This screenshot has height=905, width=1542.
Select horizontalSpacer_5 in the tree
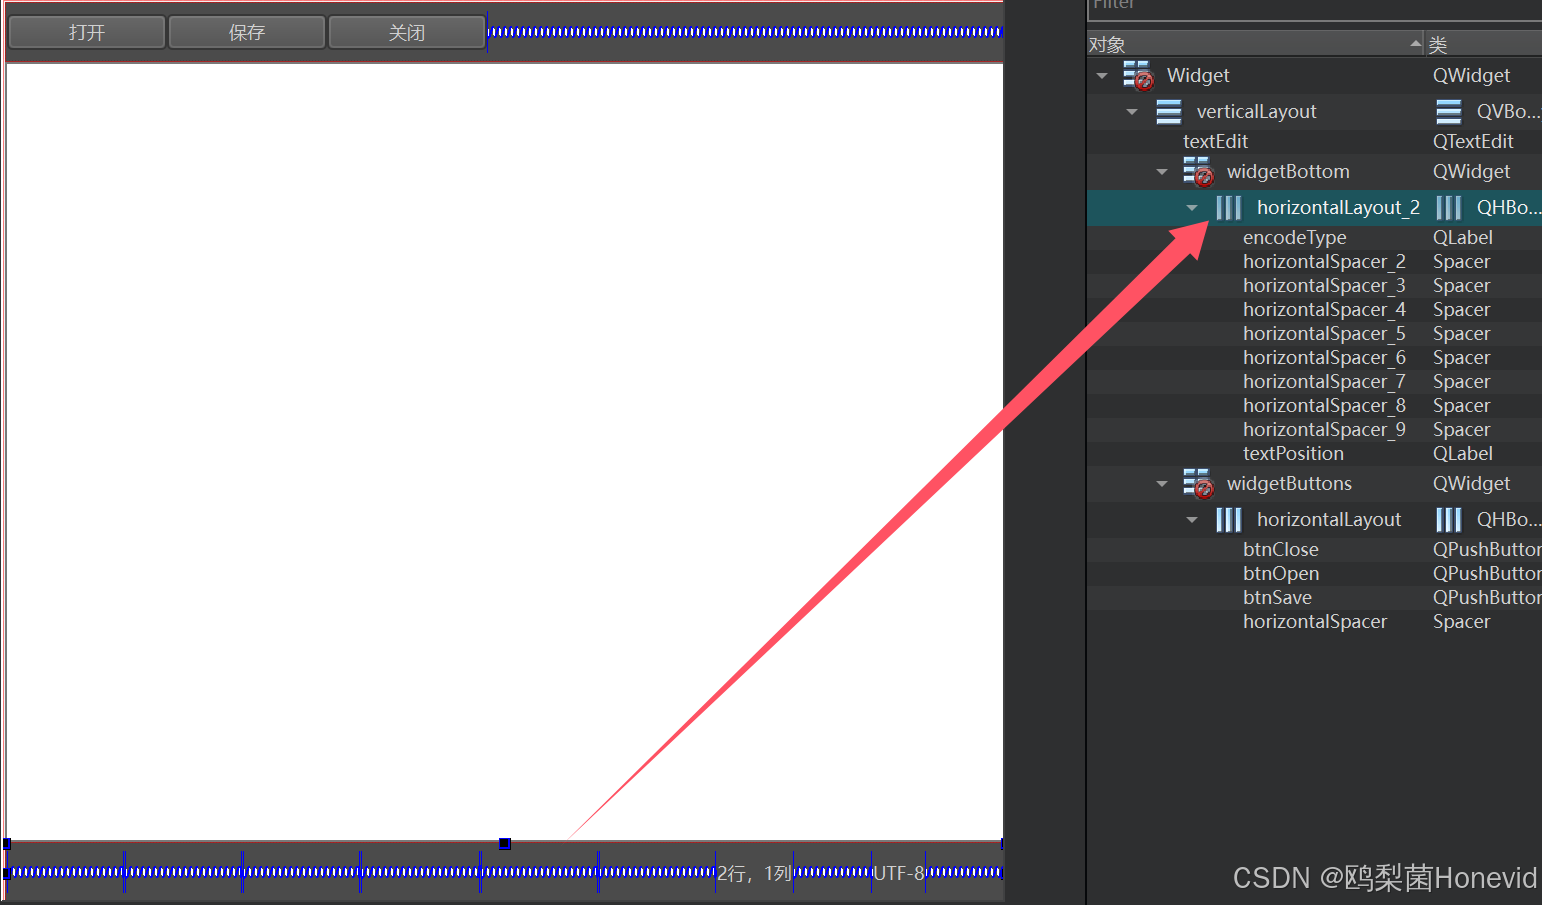pyautogui.click(x=1324, y=334)
